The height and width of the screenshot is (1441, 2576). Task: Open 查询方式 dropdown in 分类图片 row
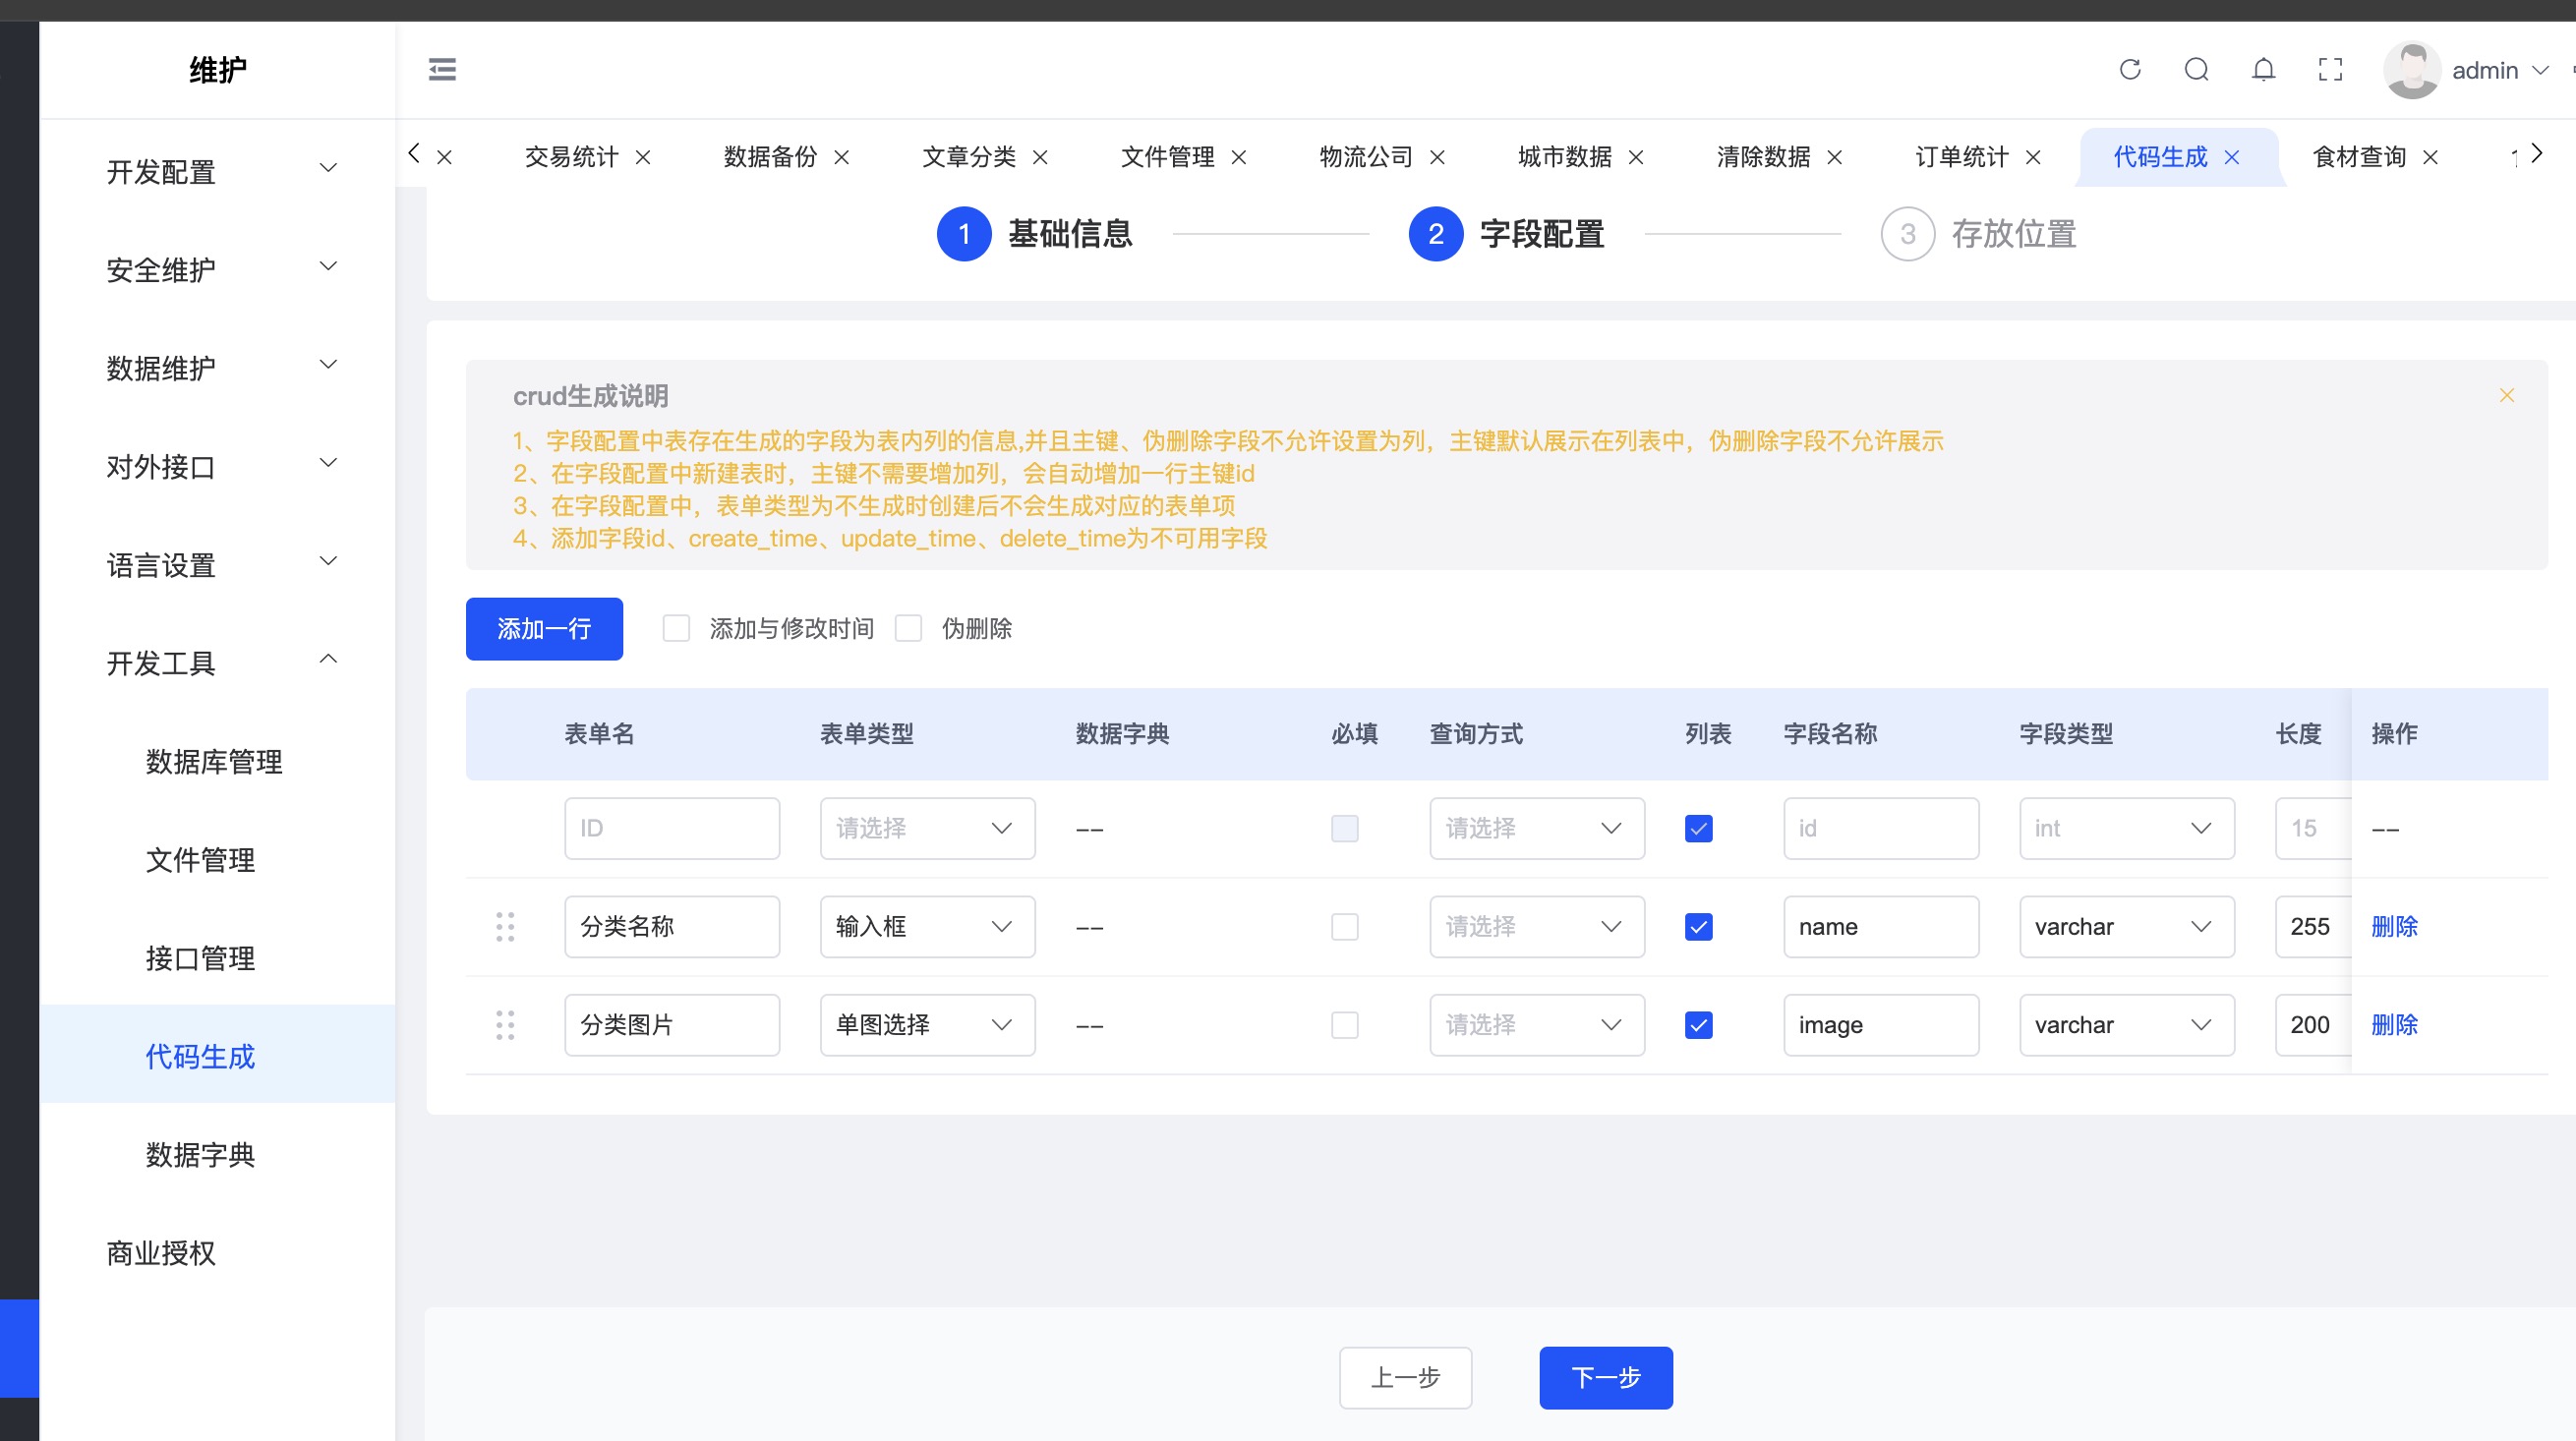(1537, 1025)
